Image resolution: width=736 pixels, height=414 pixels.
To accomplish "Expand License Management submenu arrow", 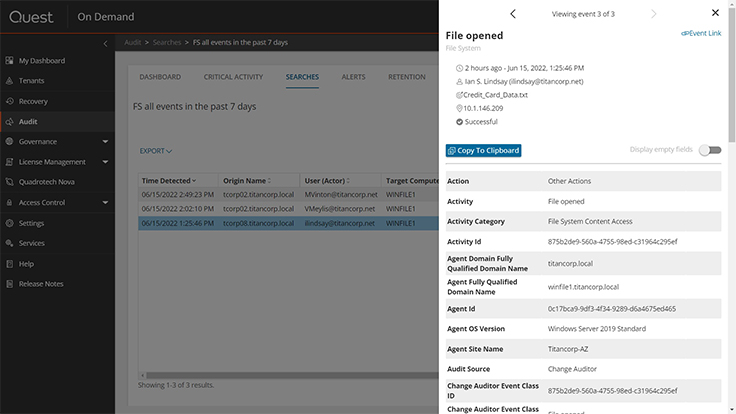I will (x=105, y=162).
